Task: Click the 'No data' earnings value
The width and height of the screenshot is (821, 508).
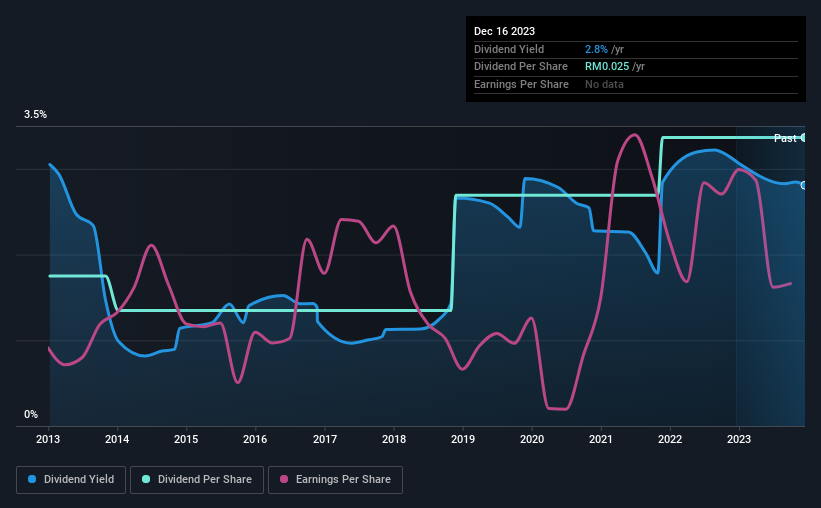Action: tap(604, 84)
